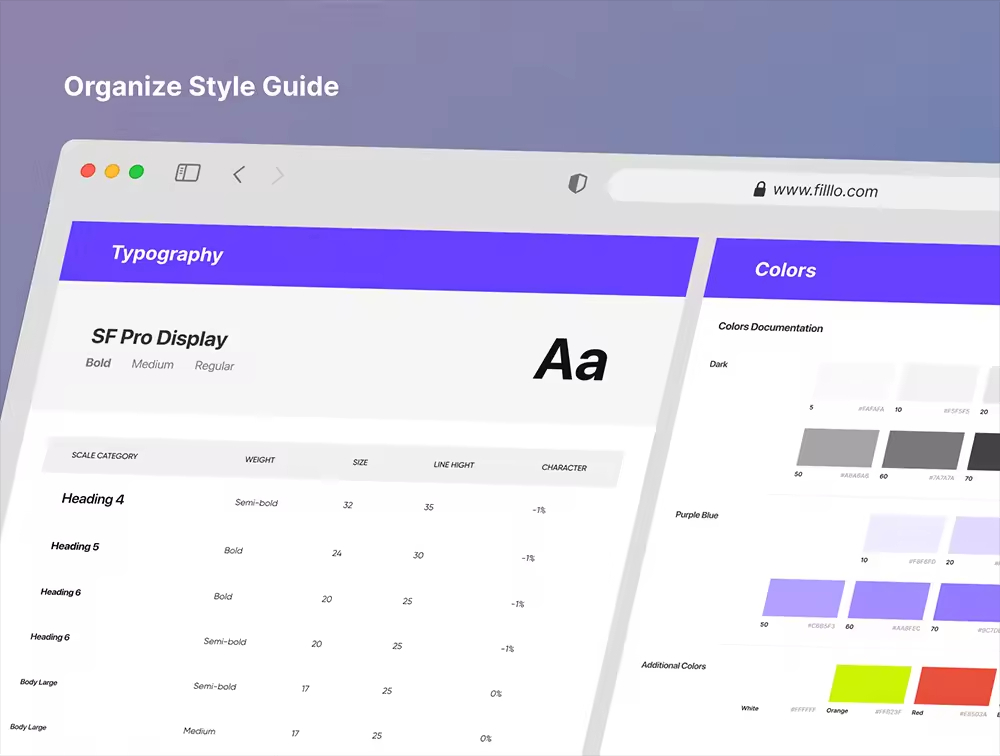Click the green maximize window button
The image size is (1000, 756).
click(x=137, y=172)
